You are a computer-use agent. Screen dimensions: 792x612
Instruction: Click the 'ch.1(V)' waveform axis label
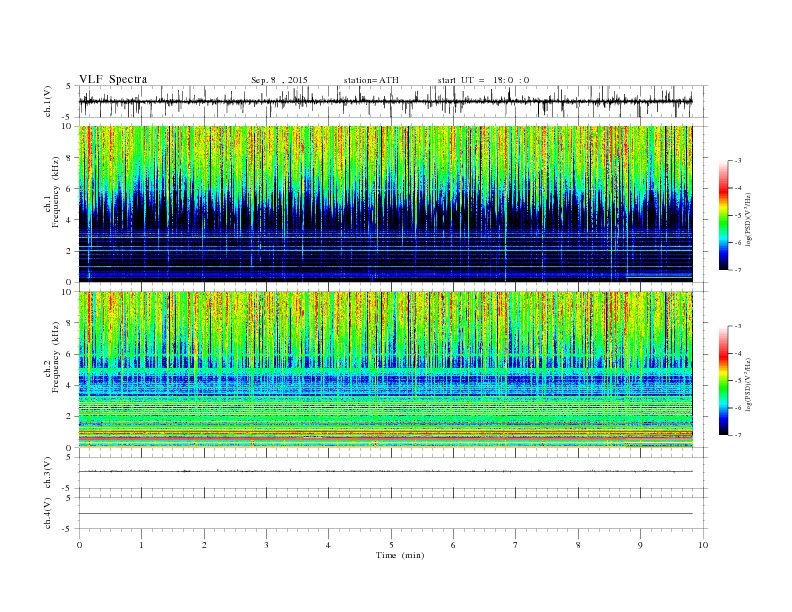[47, 101]
